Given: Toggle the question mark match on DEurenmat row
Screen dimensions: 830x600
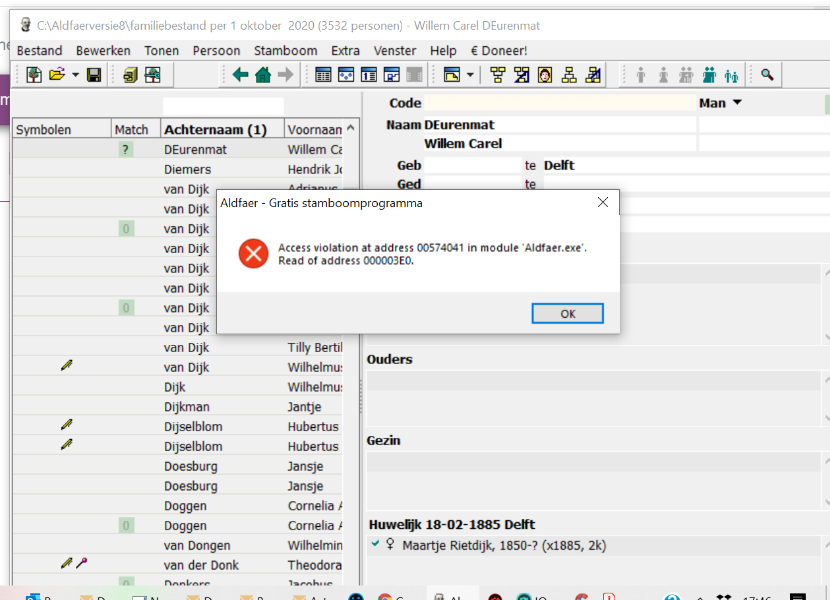Looking at the screenshot, I should [x=126, y=149].
